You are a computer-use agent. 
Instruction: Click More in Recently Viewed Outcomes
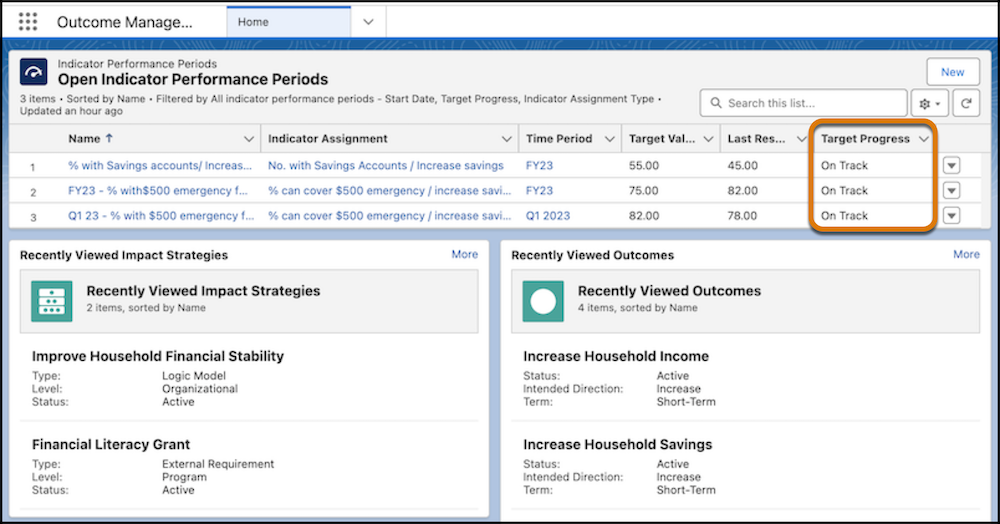tap(966, 254)
